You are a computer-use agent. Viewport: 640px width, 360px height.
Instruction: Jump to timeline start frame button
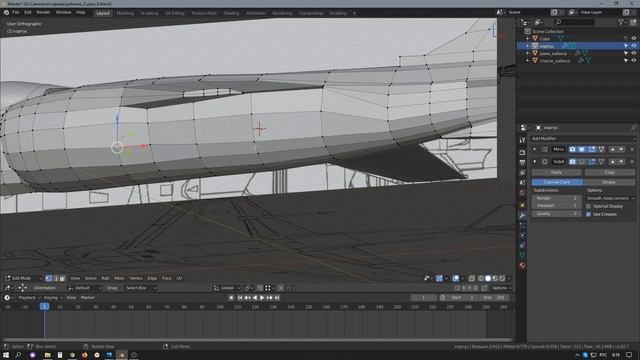click(x=240, y=298)
